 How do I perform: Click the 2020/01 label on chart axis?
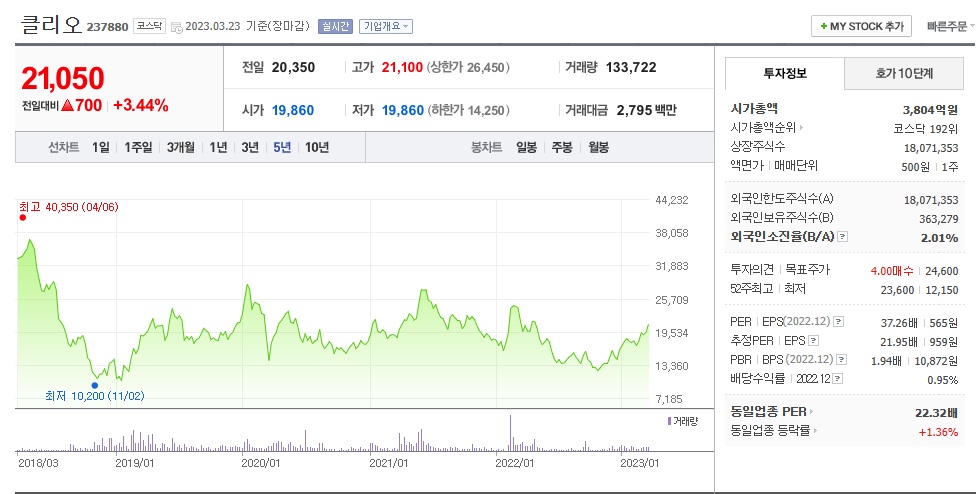[x=261, y=463]
